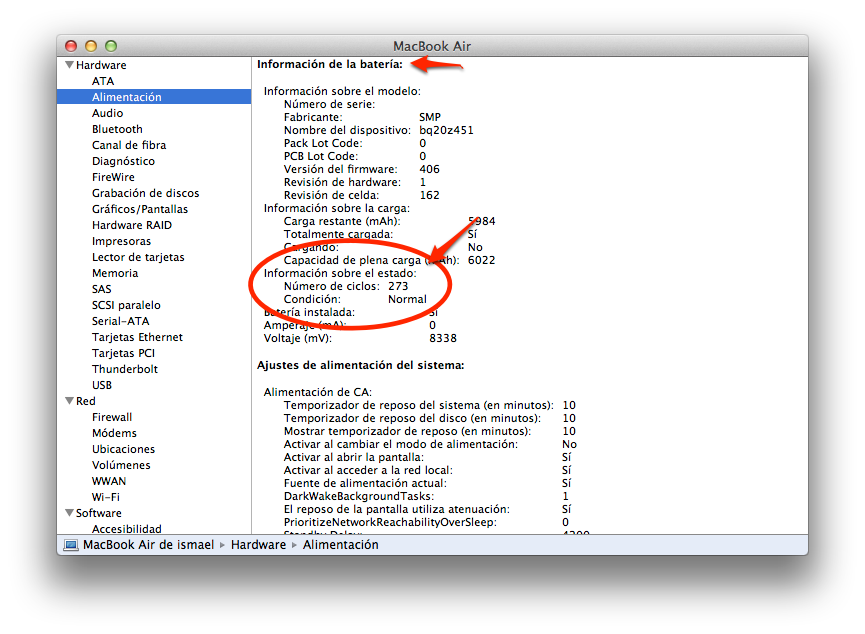This screenshot has width=865, height=634.
Task: Click the condition value 'Normal'
Action: click(x=408, y=299)
